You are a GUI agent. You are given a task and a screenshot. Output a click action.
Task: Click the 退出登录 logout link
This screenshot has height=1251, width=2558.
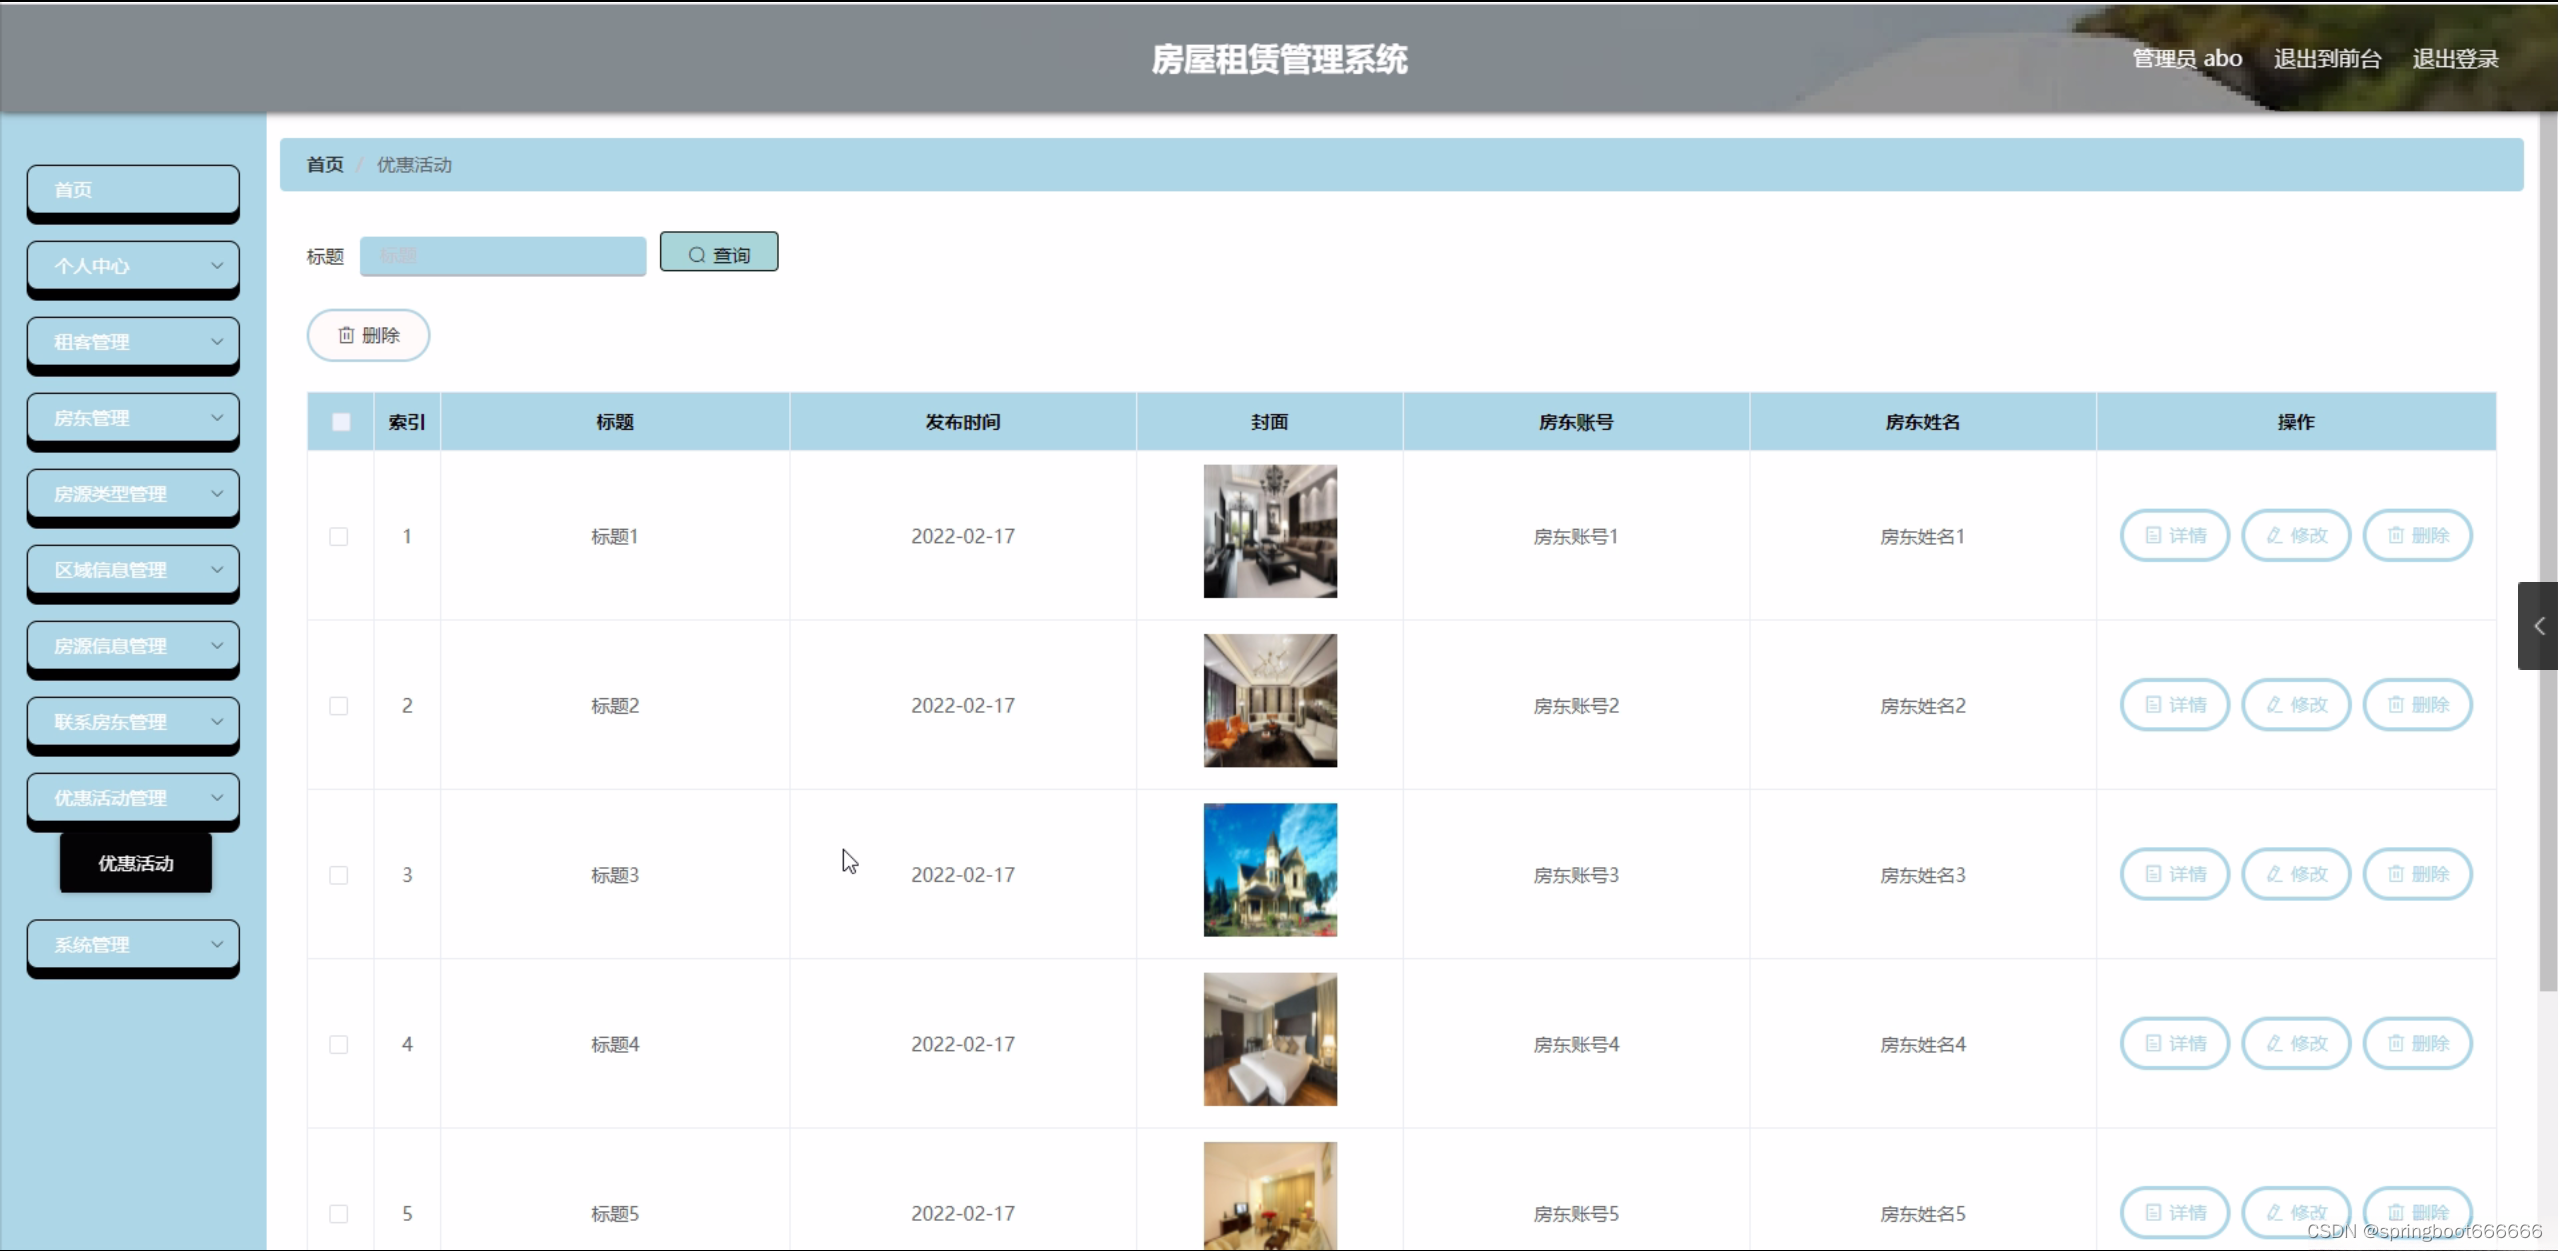[x=2455, y=59]
